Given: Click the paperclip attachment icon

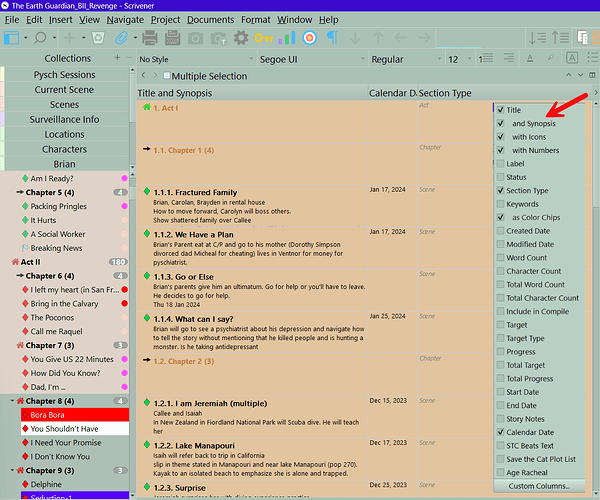Looking at the screenshot, I should (x=121, y=37).
